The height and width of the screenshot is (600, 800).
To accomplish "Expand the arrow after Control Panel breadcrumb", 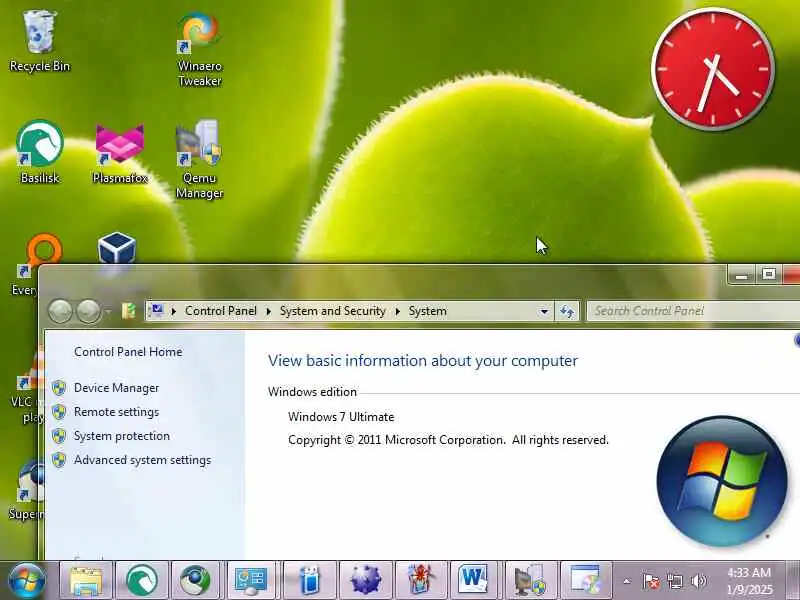I will pos(269,311).
